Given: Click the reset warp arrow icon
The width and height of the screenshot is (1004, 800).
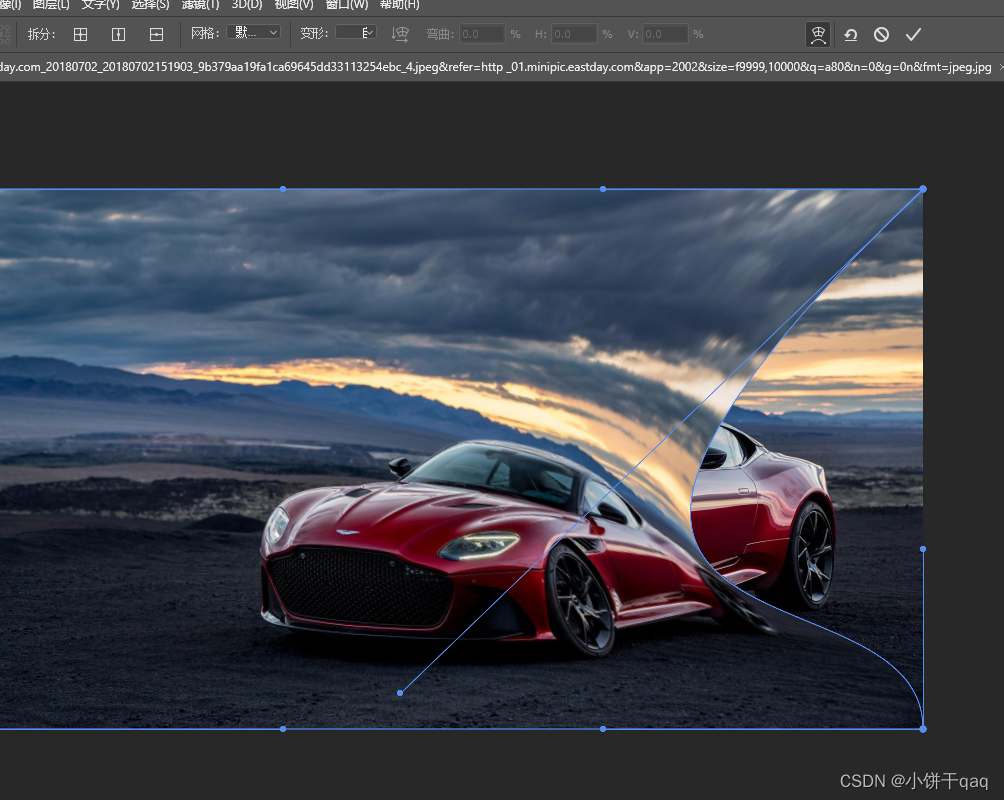Looking at the screenshot, I should tap(851, 35).
